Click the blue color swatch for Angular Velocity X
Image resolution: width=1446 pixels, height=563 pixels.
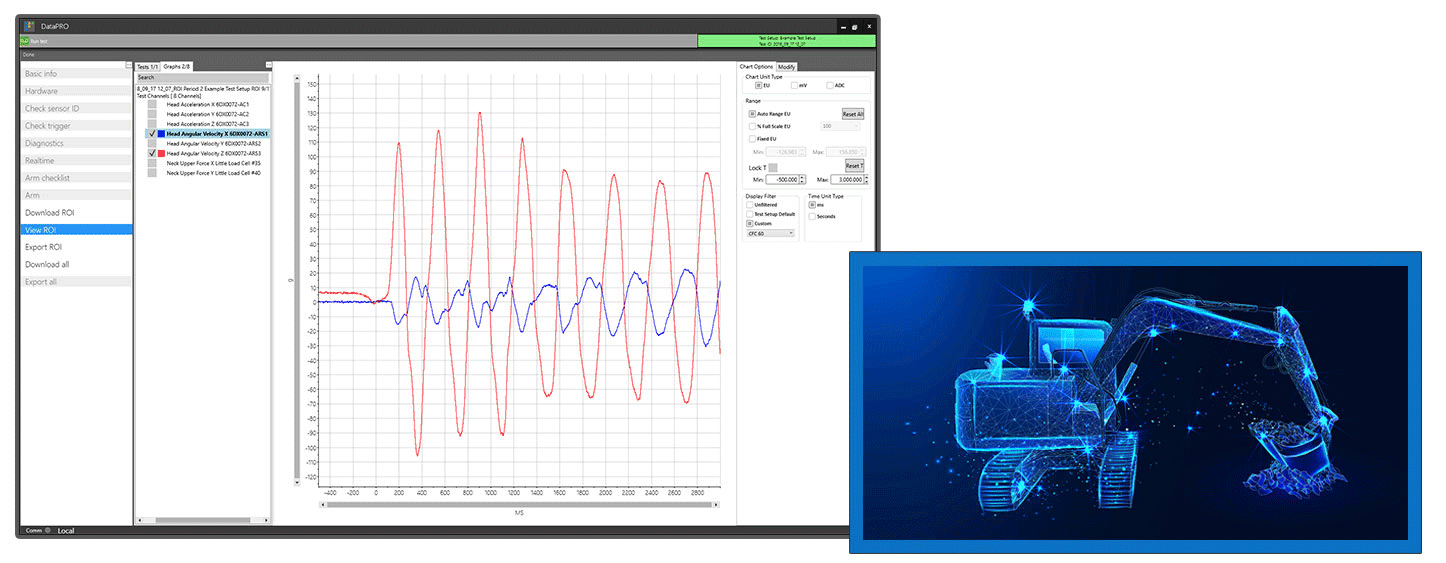[x=160, y=133]
